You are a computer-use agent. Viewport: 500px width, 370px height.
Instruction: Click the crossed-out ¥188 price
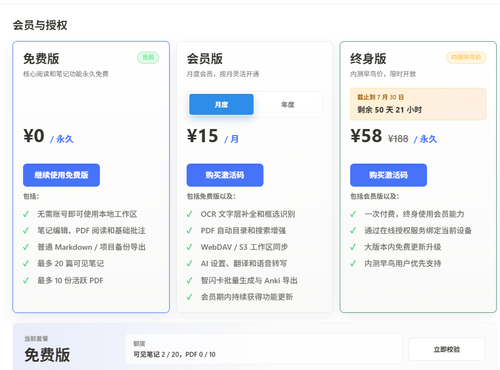pos(398,139)
